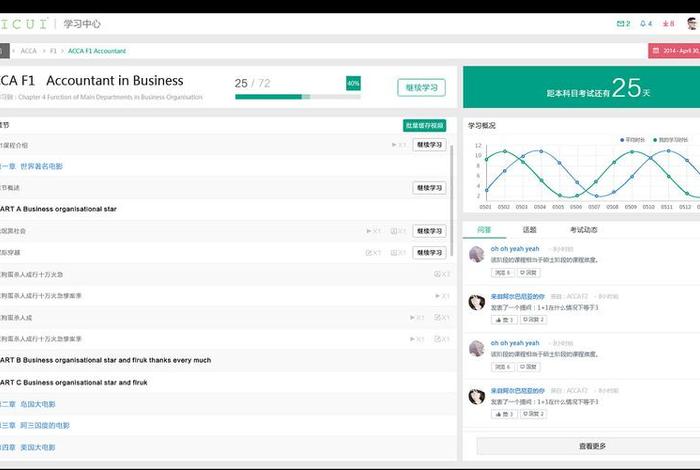Click edit icon in lesson row directly above PART B
Screen dimensions: 700x470
[x=438, y=339]
